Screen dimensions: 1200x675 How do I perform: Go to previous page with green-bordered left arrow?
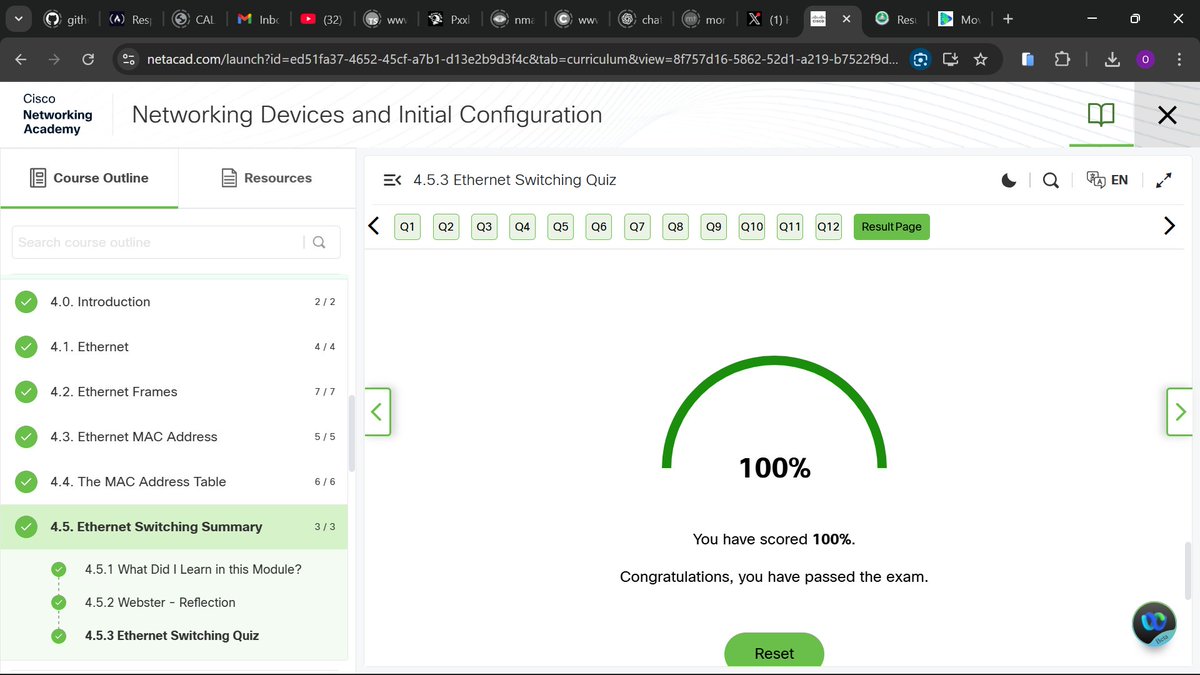pos(377,411)
